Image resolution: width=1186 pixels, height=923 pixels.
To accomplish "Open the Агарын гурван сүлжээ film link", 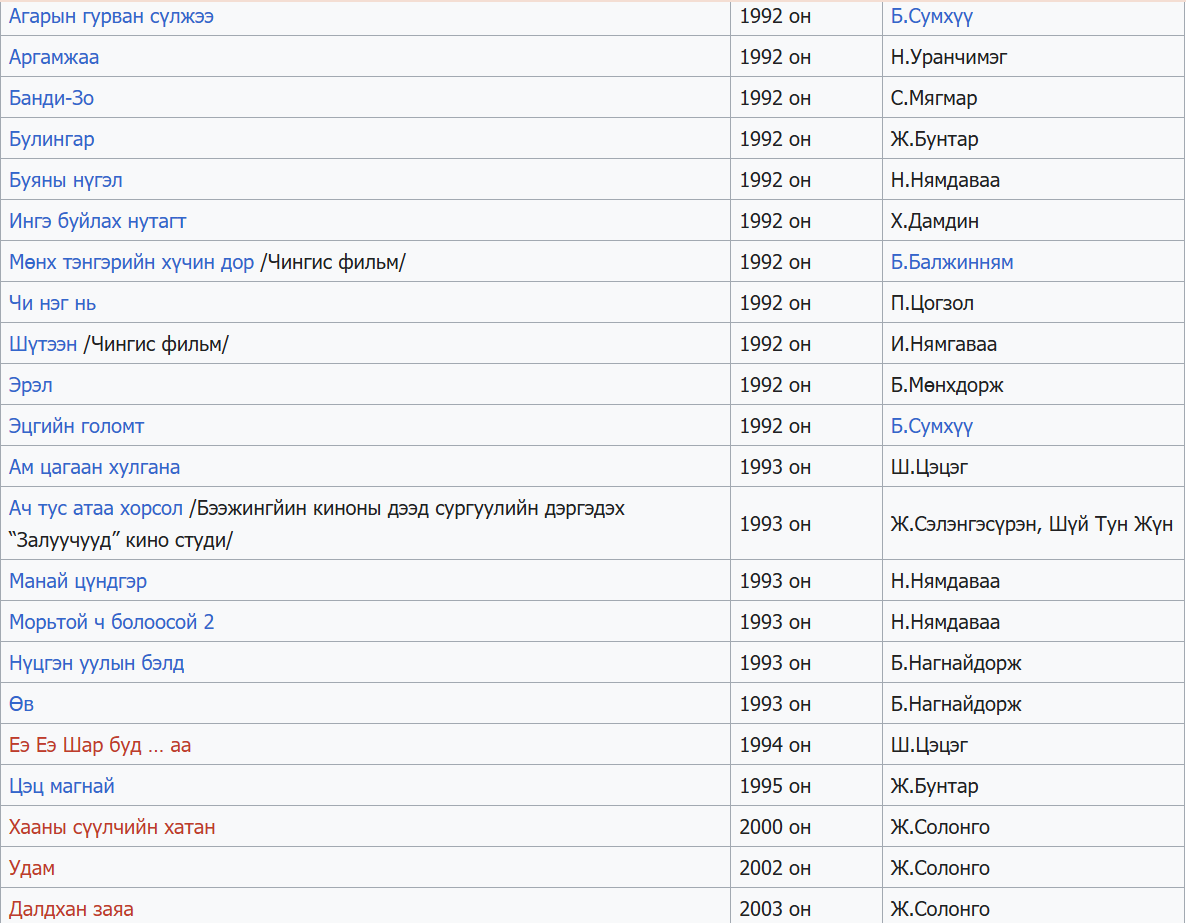I will click(111, 17).
